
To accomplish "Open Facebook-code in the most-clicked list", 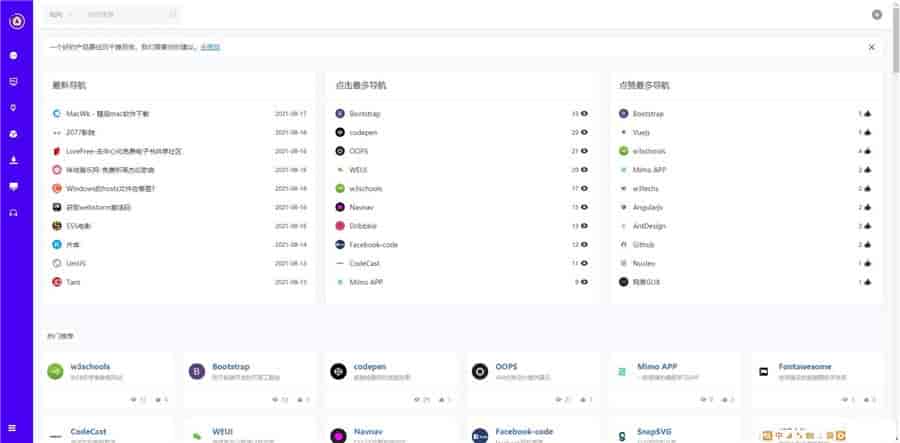I will [374, 244].
